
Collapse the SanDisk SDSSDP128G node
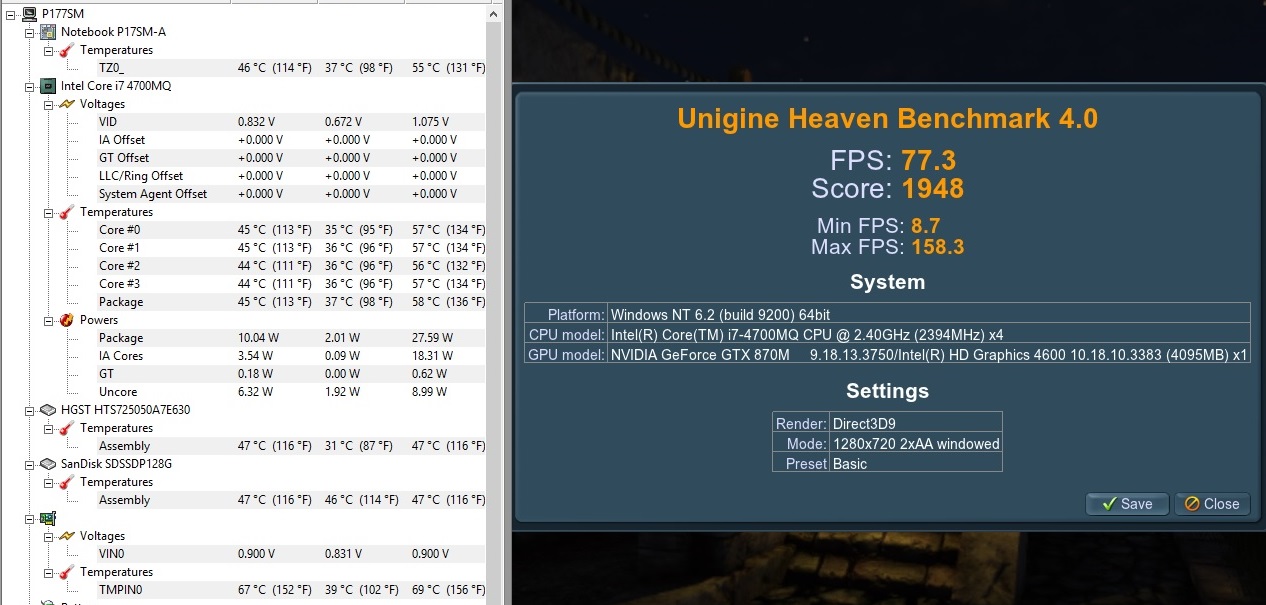[29, 464]
